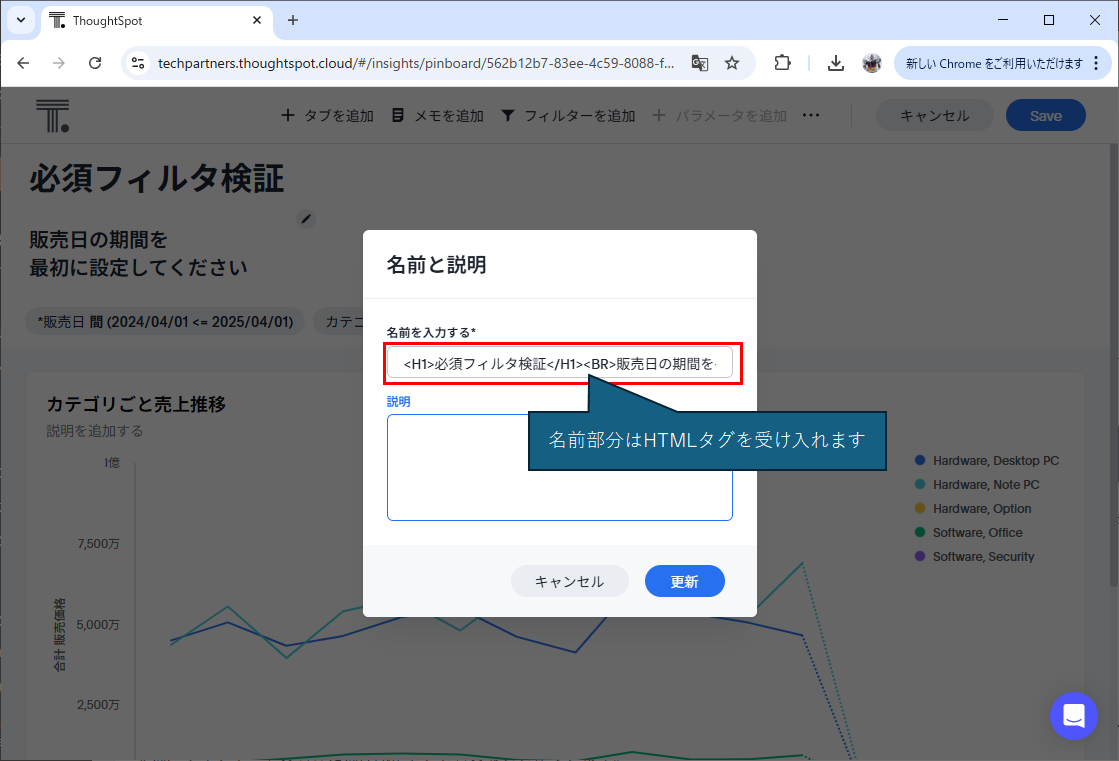Expand the Chrome tab search dropdown
The image size is (1119, 761).
(x=20, y=20)
